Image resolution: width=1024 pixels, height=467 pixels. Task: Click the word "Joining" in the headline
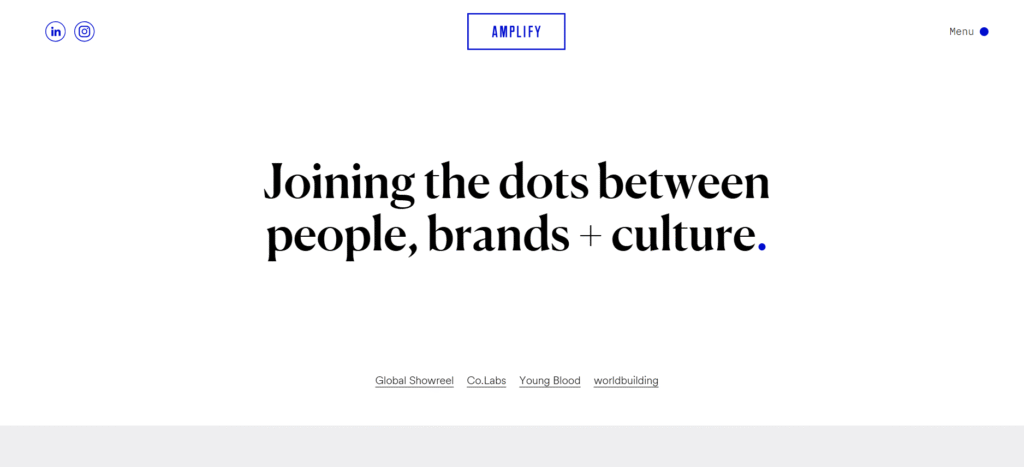pyautogui.click(x=338, y=184)
